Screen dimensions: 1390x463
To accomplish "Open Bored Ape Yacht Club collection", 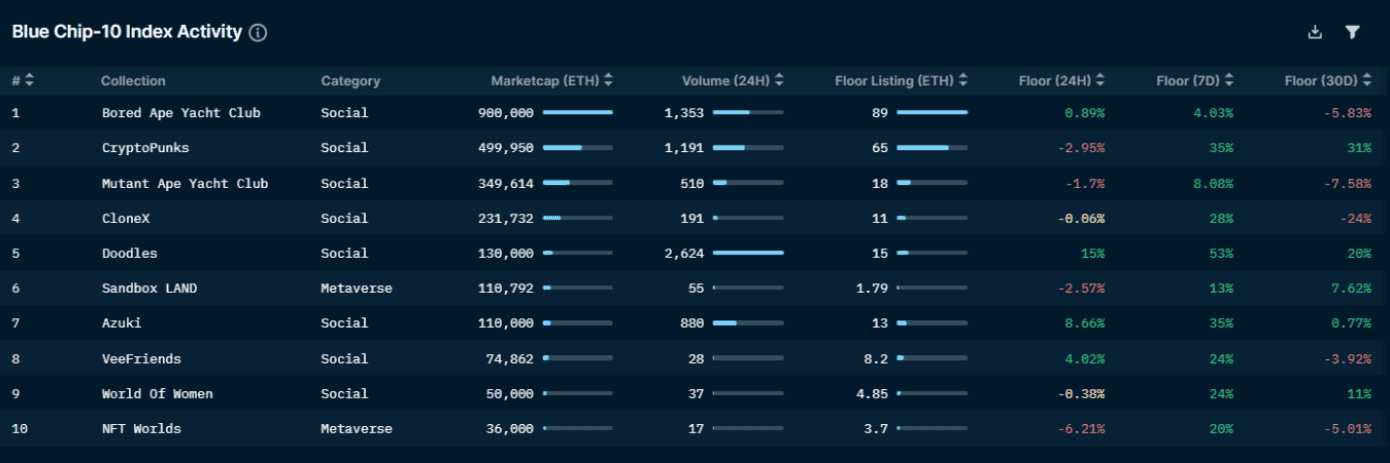I will pyautogui.click(x=181, y=113).
